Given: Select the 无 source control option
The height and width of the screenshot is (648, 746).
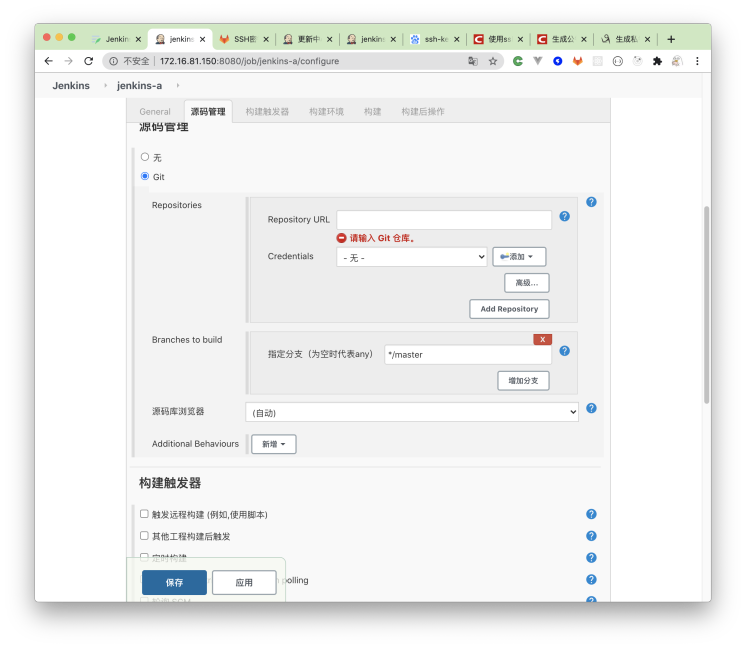Looking at the screenshot, I should (x=145, y=157).
